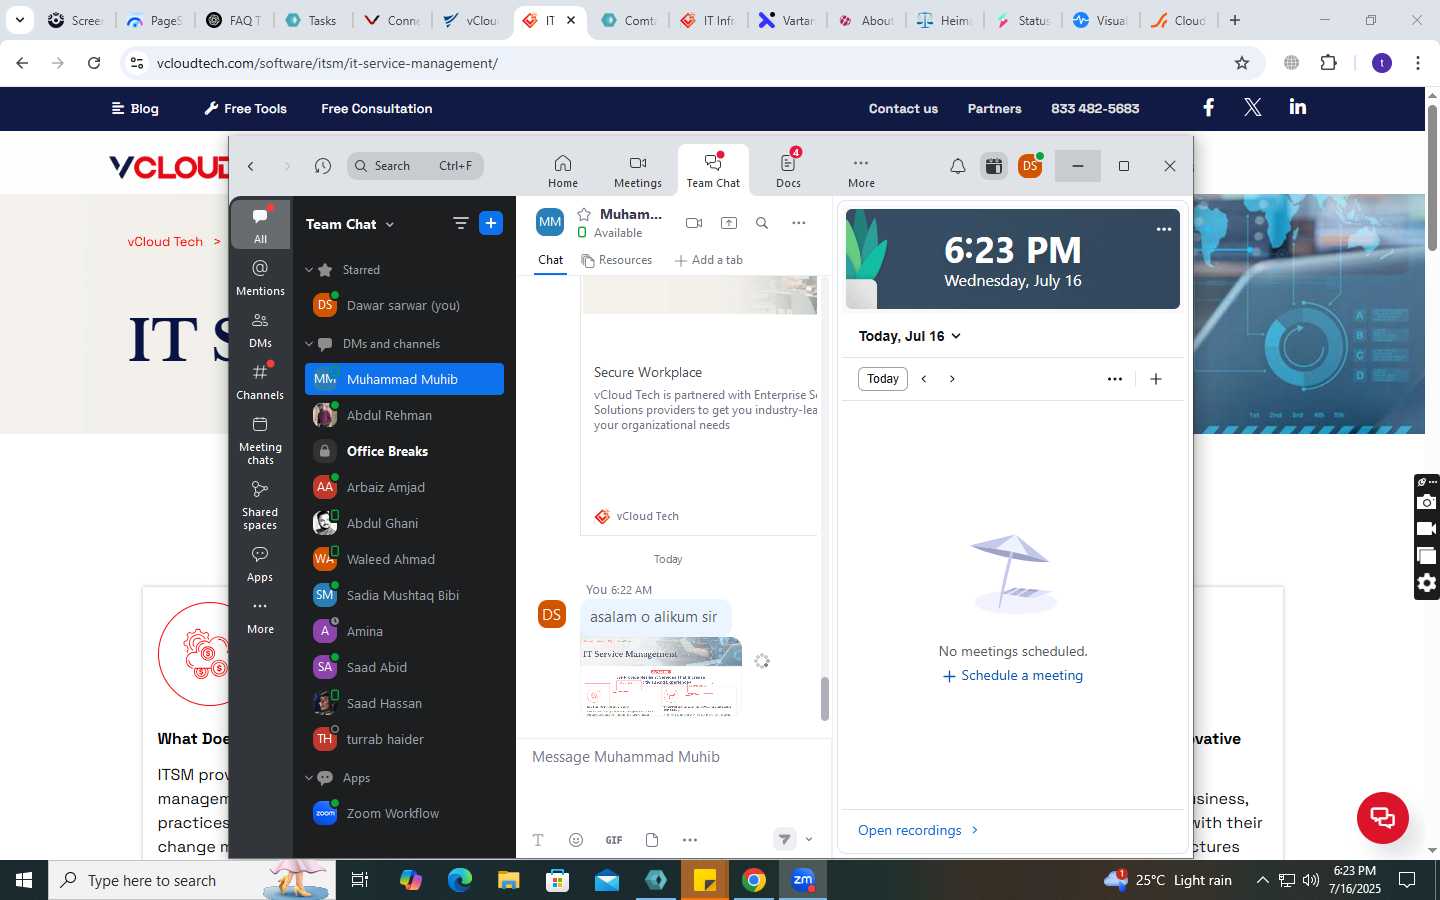The image size is (1440, 900).
Task: Attach file in message box
Action: tap(652, 840)
